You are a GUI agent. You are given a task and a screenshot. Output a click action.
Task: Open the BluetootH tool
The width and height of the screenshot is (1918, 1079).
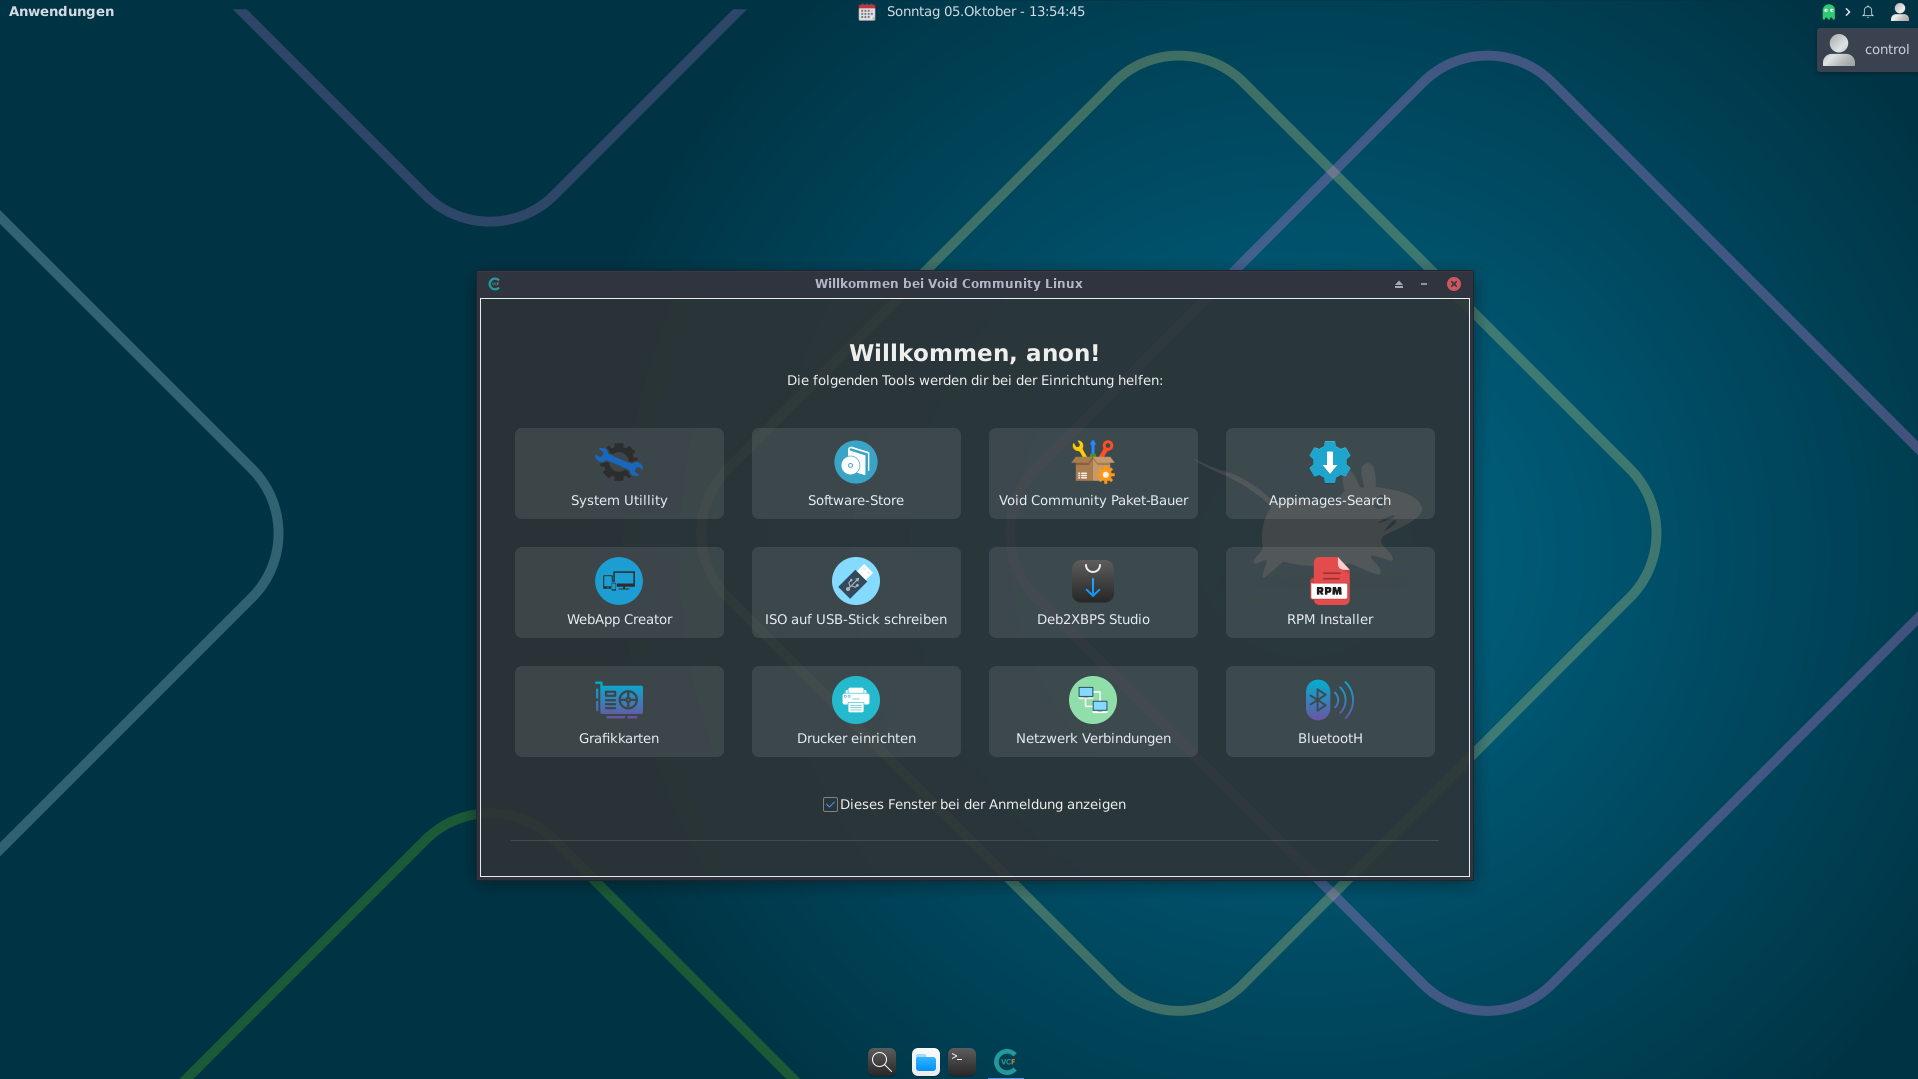1329,711
